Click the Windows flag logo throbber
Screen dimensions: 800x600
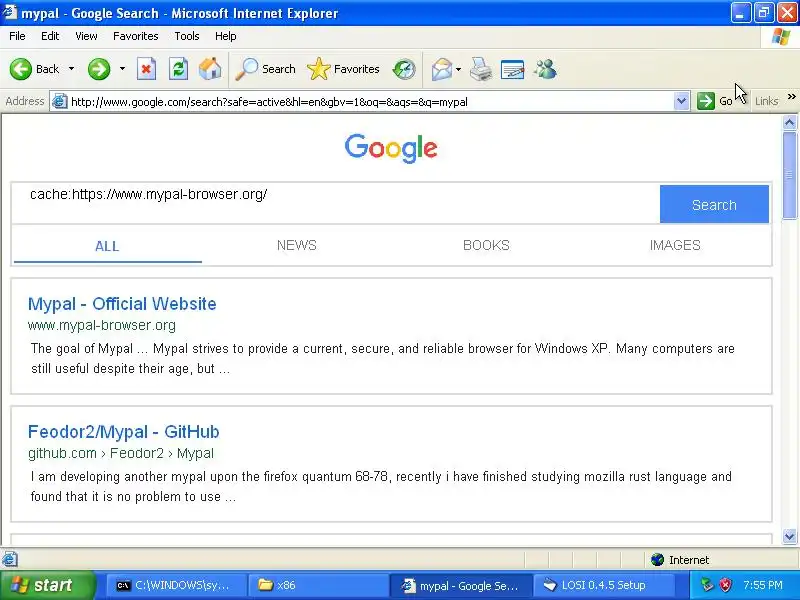(x=781, y=36)
